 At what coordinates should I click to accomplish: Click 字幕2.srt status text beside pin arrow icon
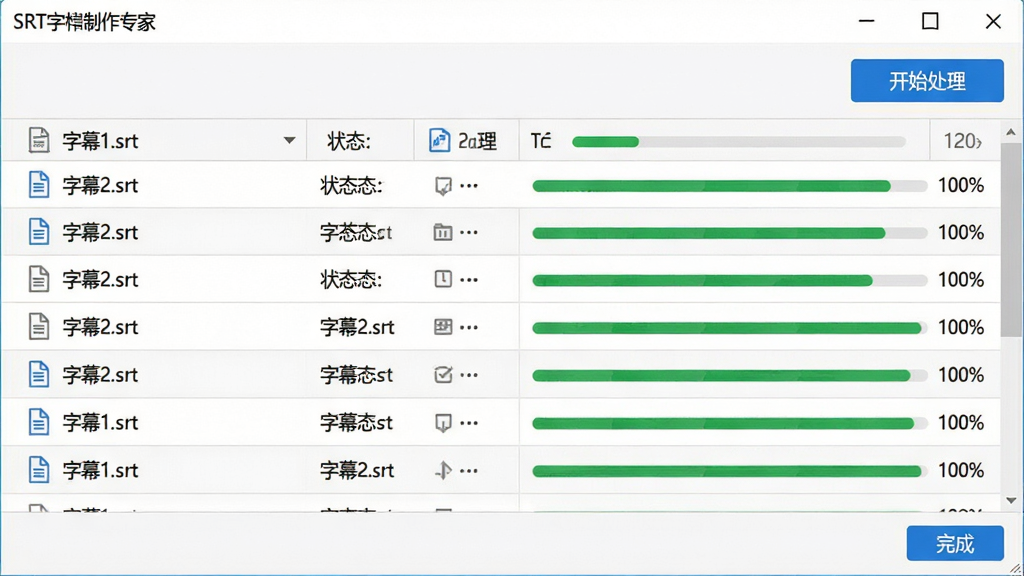[357, 471]
